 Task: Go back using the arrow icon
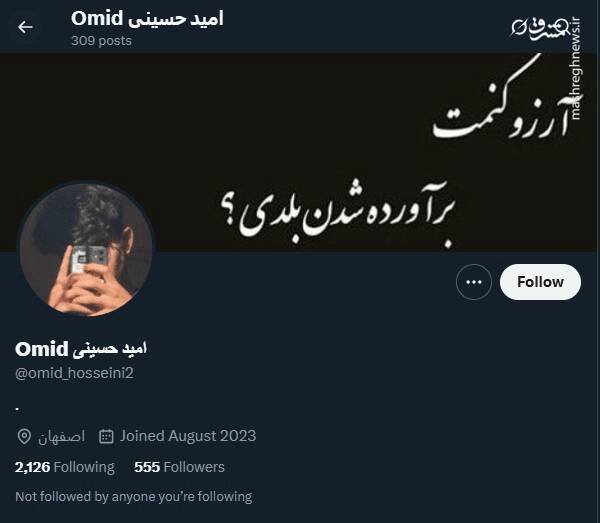coord(25,27)
